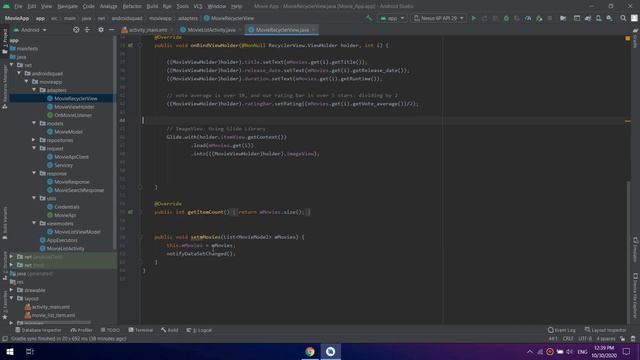Viewport: 640px width, 360px height.
Task: Collapse the response package folder
Action: coord(34,173)
